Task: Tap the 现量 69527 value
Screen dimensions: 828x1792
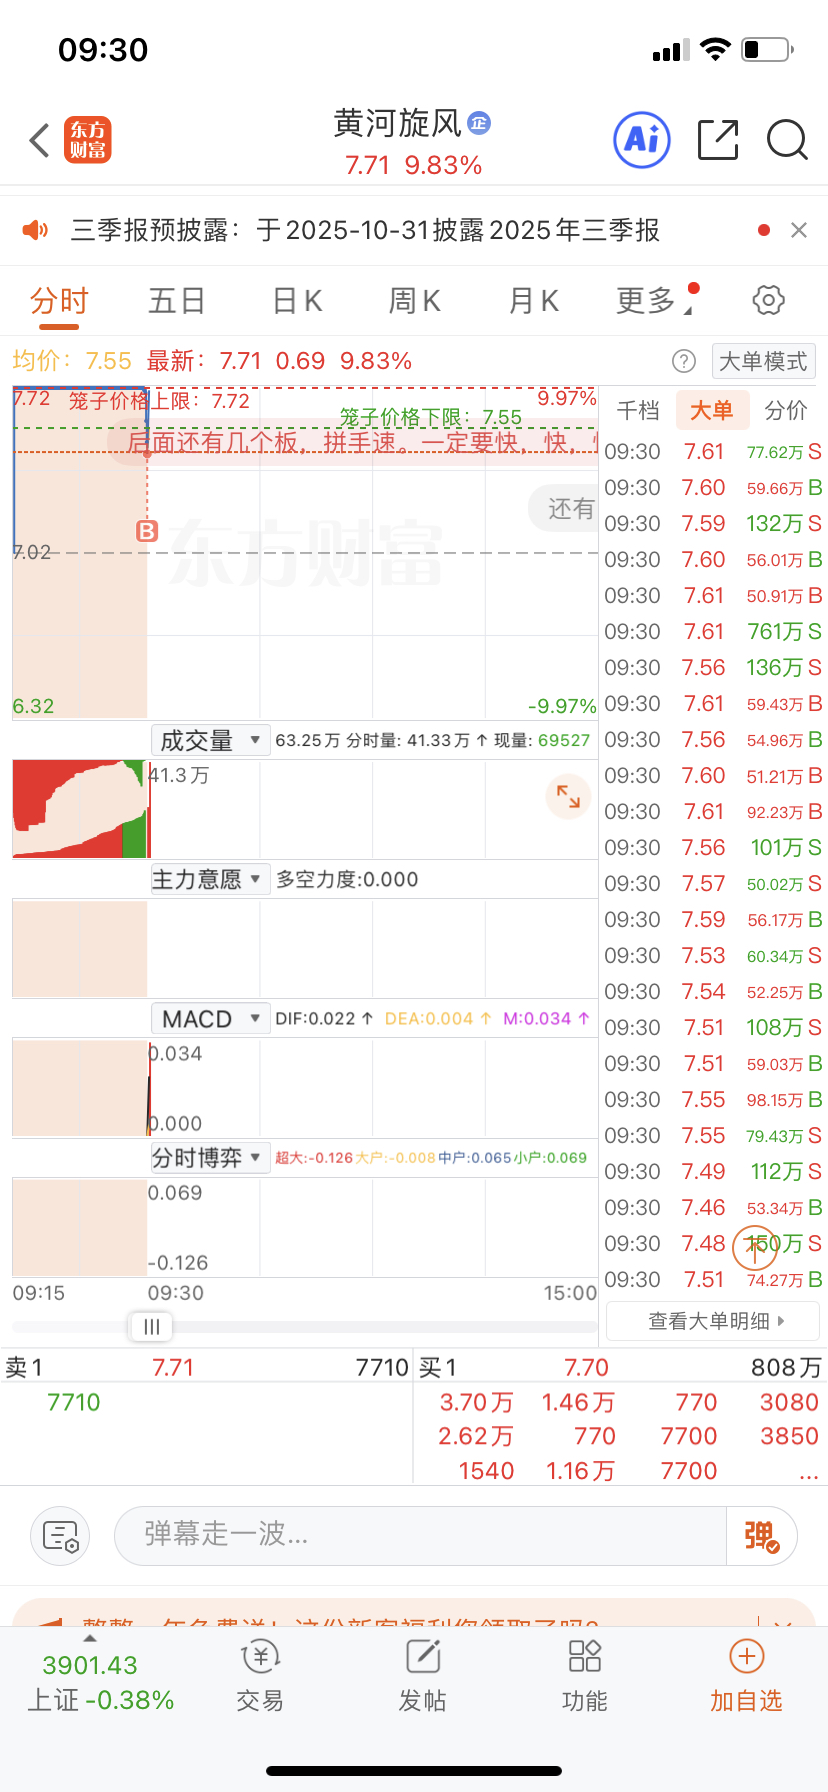Action: coord(542,740)
